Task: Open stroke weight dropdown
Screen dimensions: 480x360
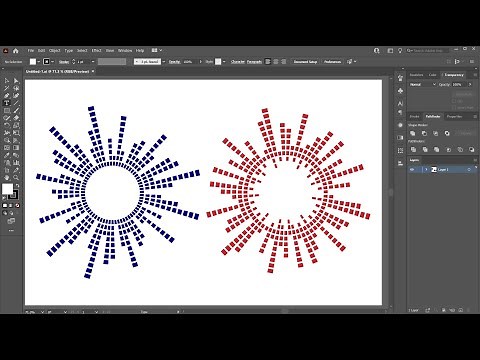Action: (93, 62)
